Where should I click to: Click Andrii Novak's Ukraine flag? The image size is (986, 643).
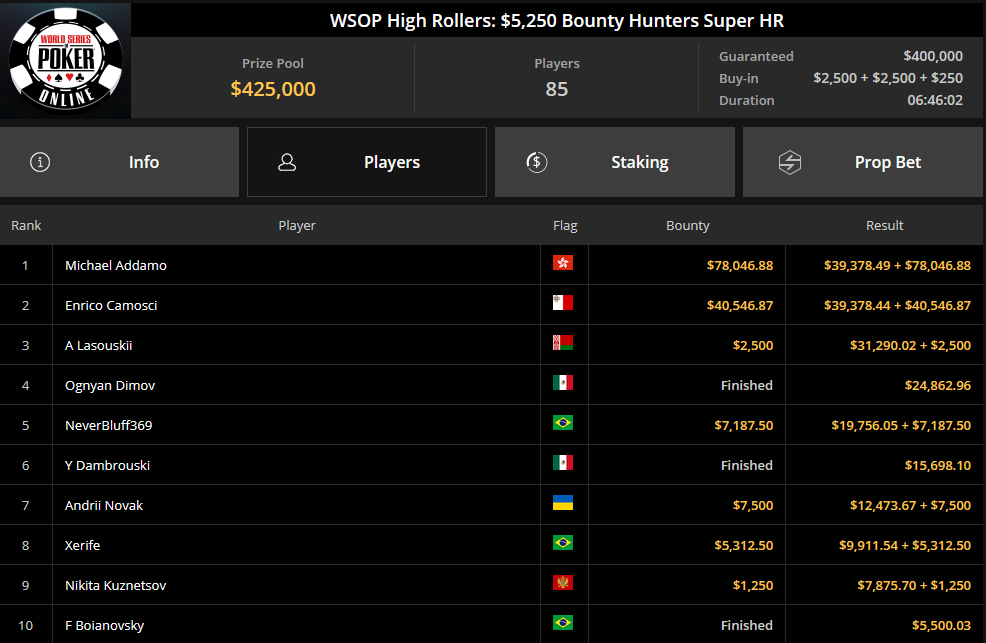pos(563,503)
